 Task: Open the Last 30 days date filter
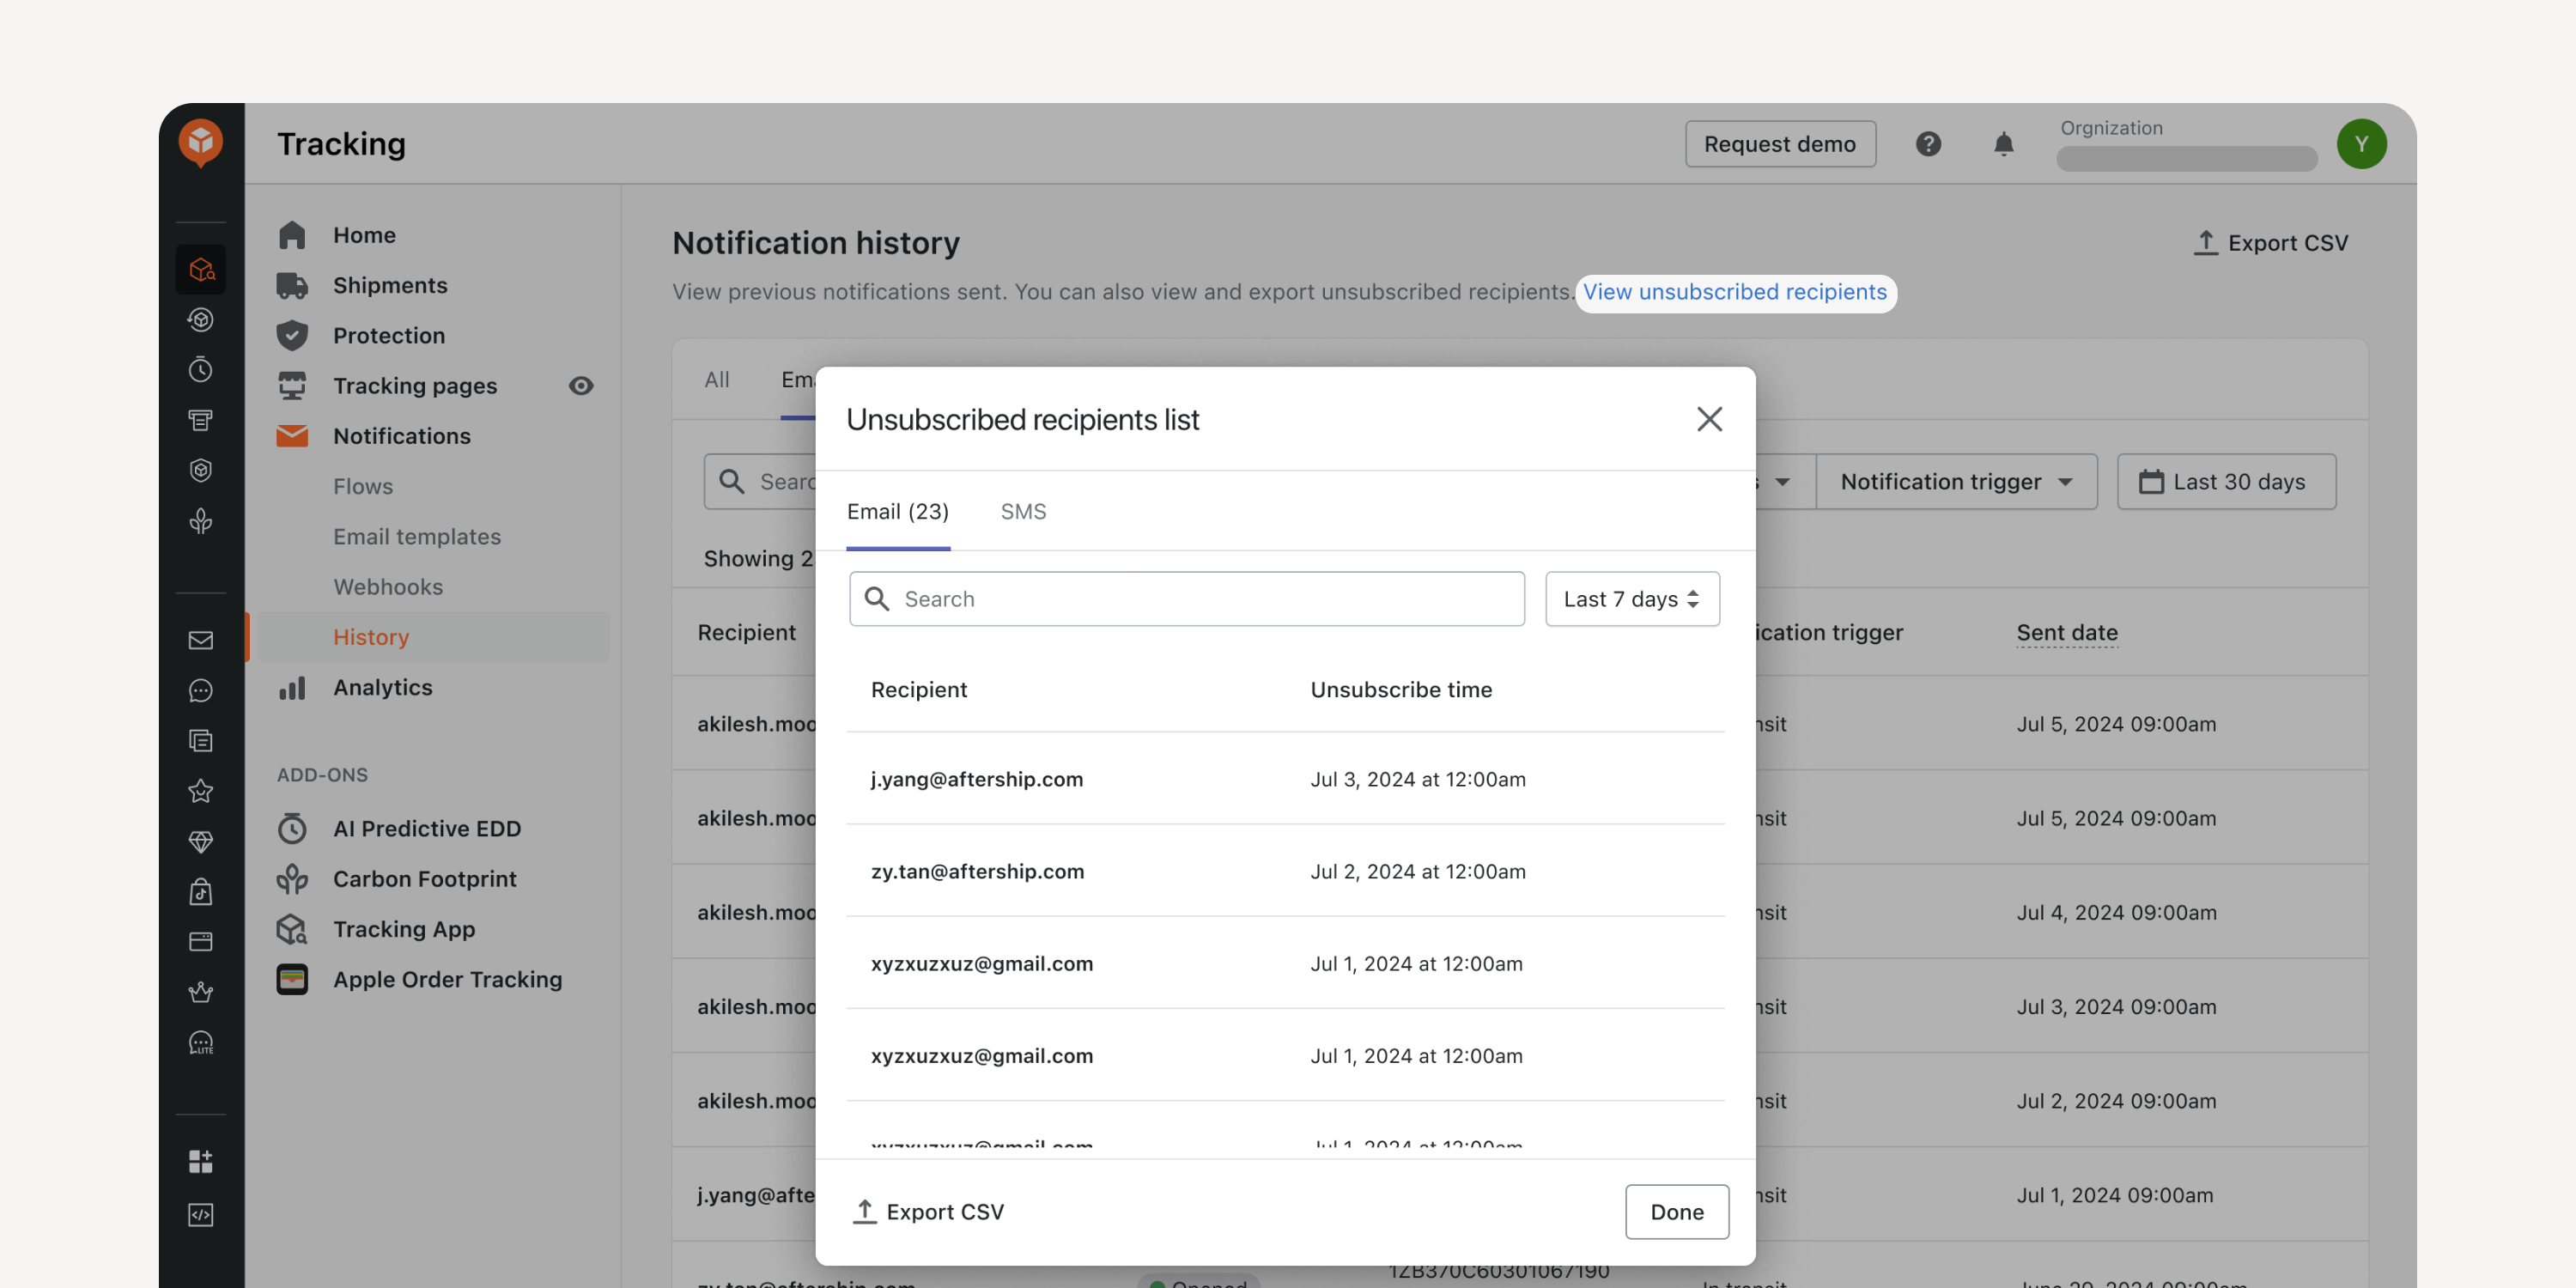click(2226, 482)
